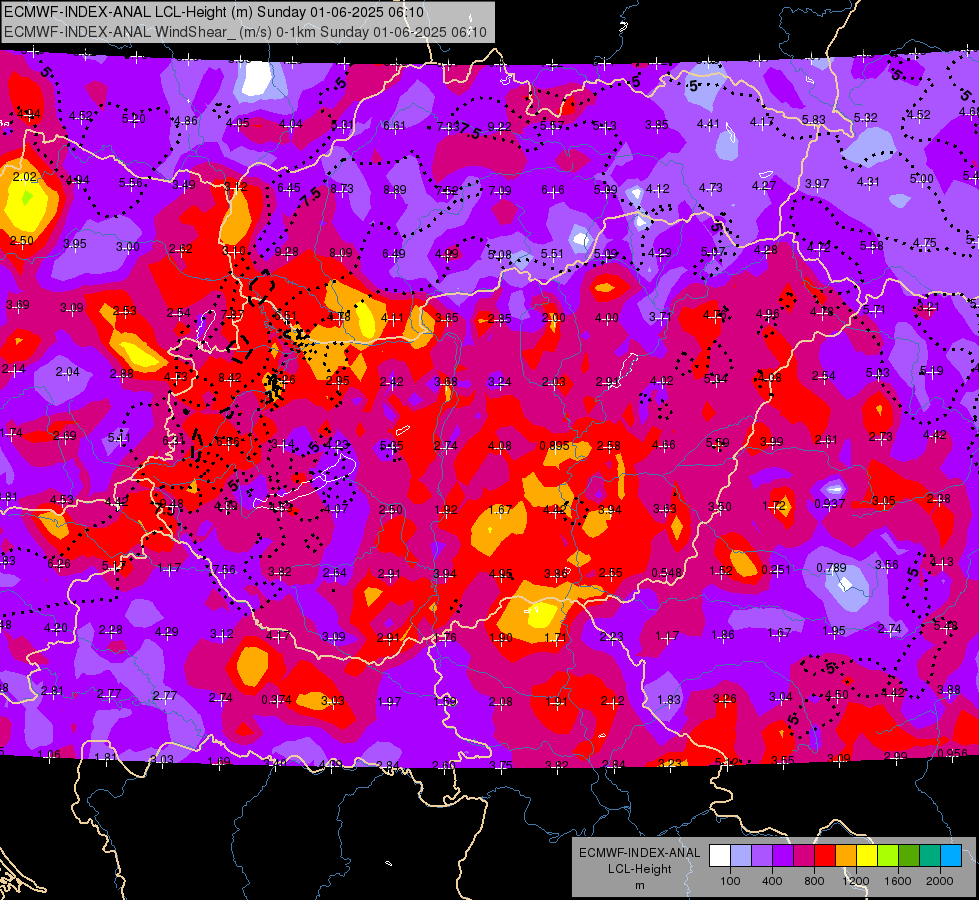Click the legend title 'ECMWF-INDEX-ANAL'
The width and height of the screenshot is (979, 900).
click(x=639, y=853)
